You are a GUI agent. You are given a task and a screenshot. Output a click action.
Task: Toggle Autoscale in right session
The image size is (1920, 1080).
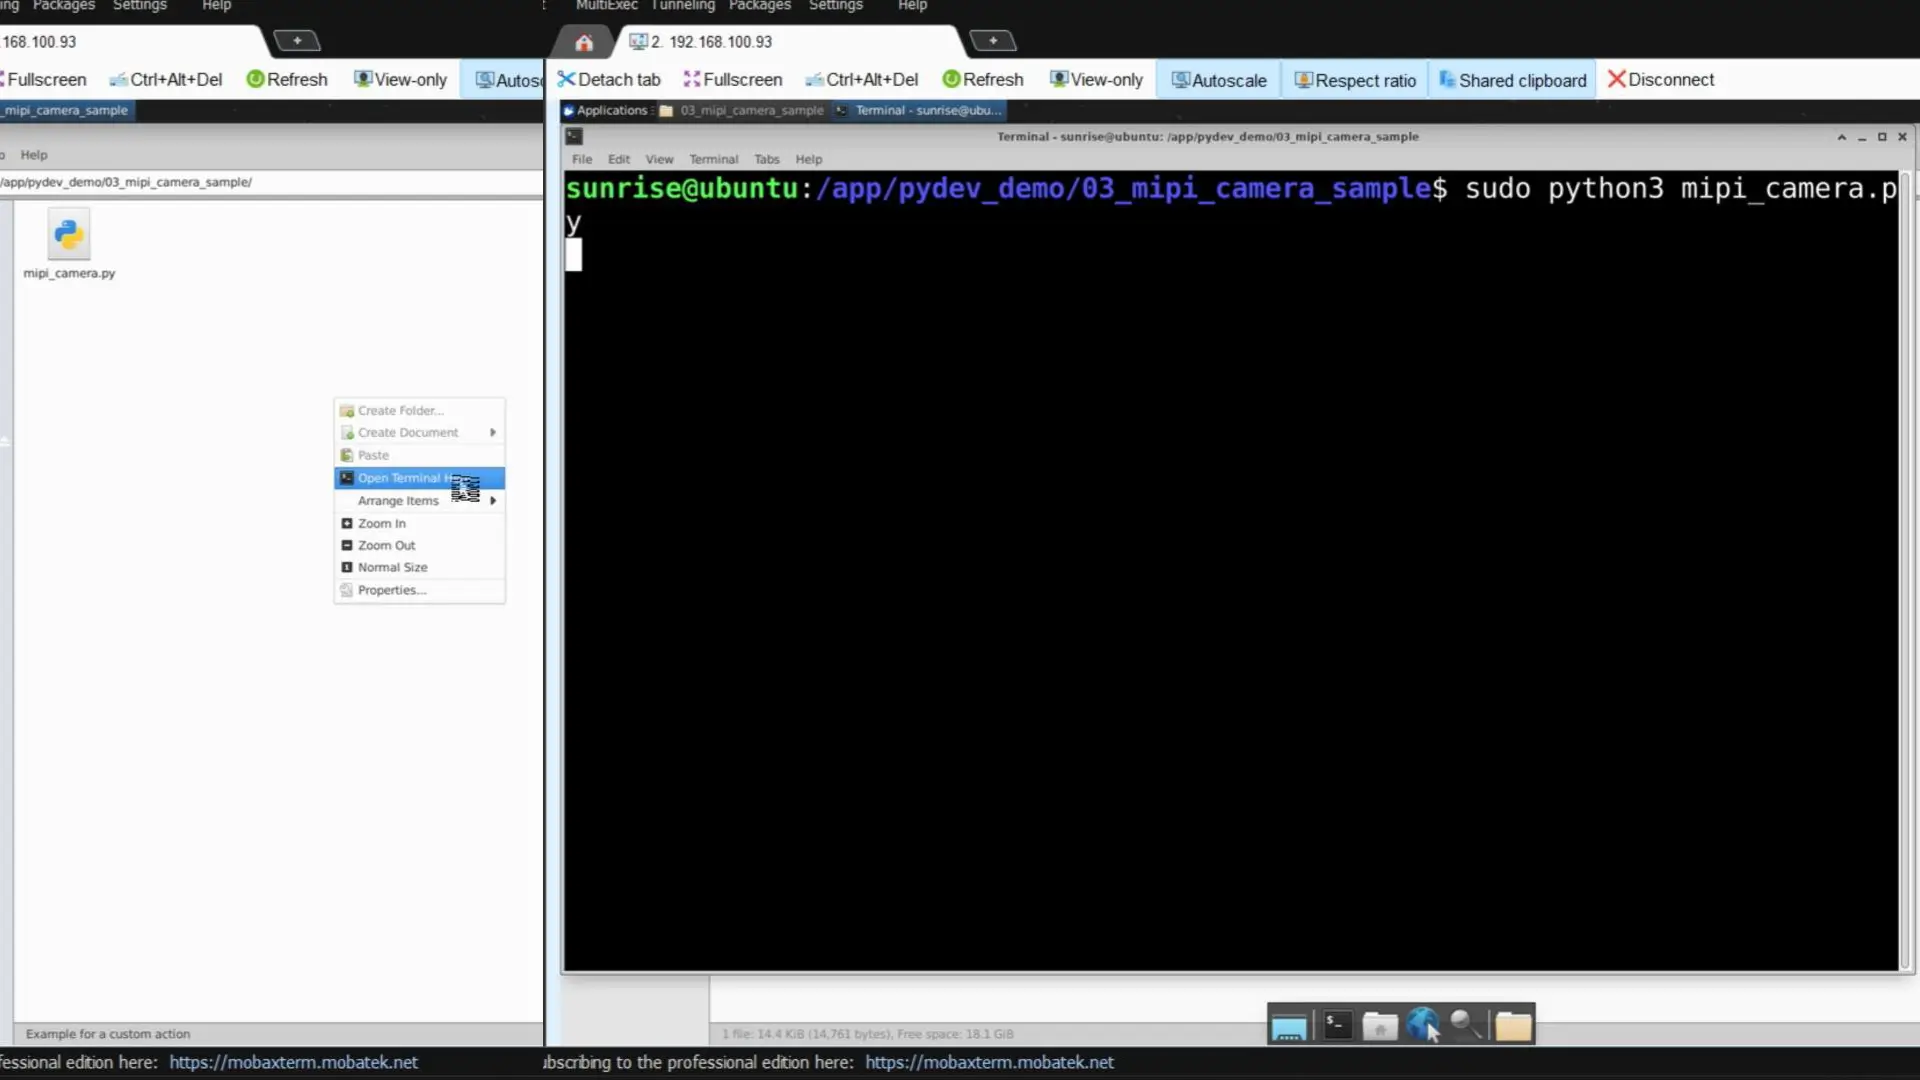point(1218,80)
